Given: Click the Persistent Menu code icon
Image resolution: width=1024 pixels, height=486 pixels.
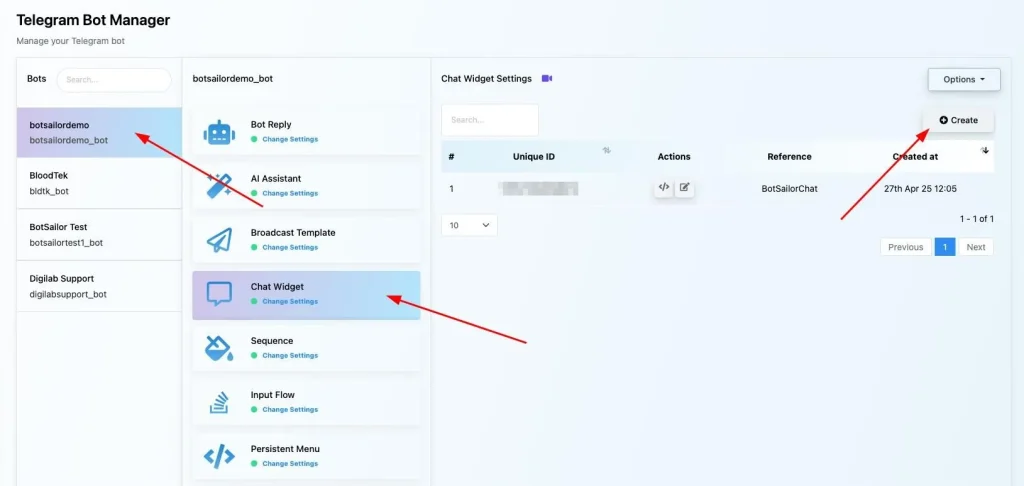Looking at the screenshot, I should pos(219,457).
